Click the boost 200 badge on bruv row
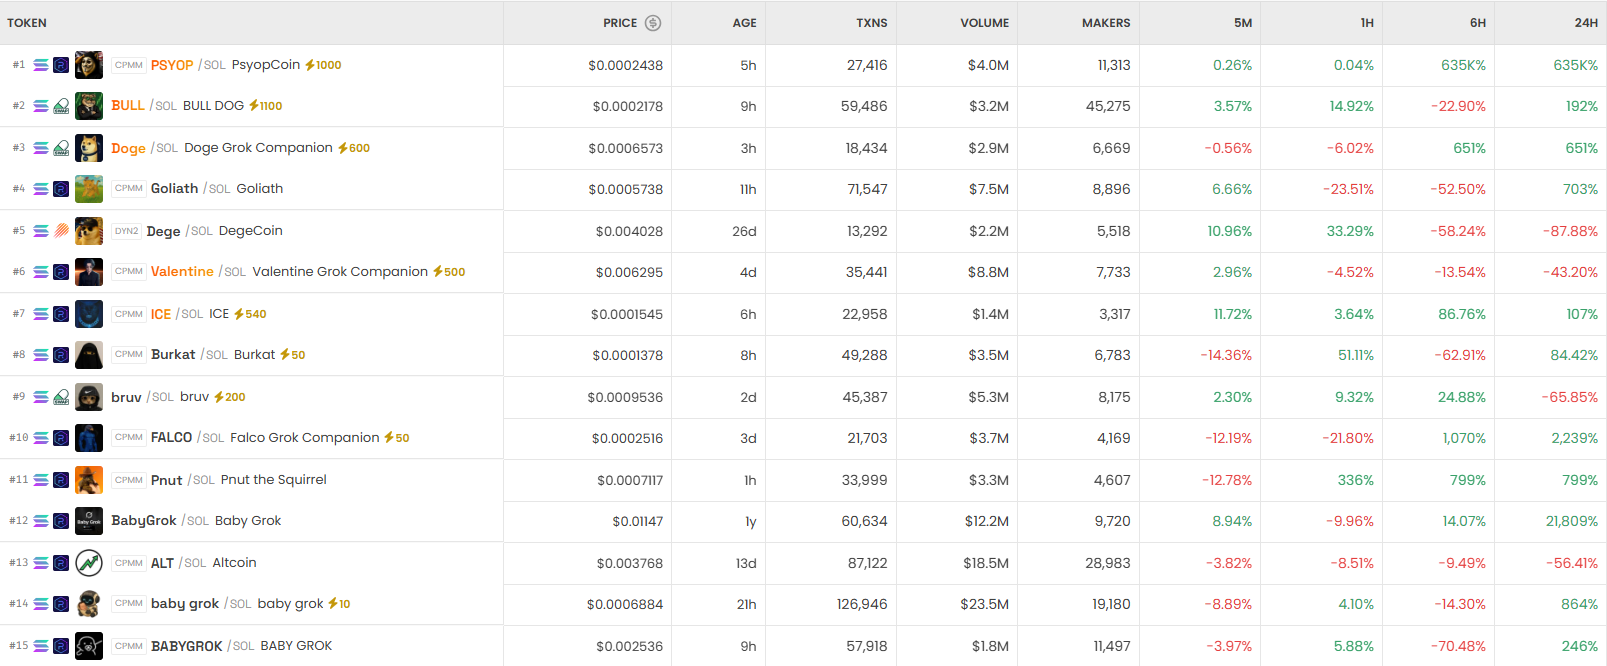The image size is (1607, 666). [229, 397]
